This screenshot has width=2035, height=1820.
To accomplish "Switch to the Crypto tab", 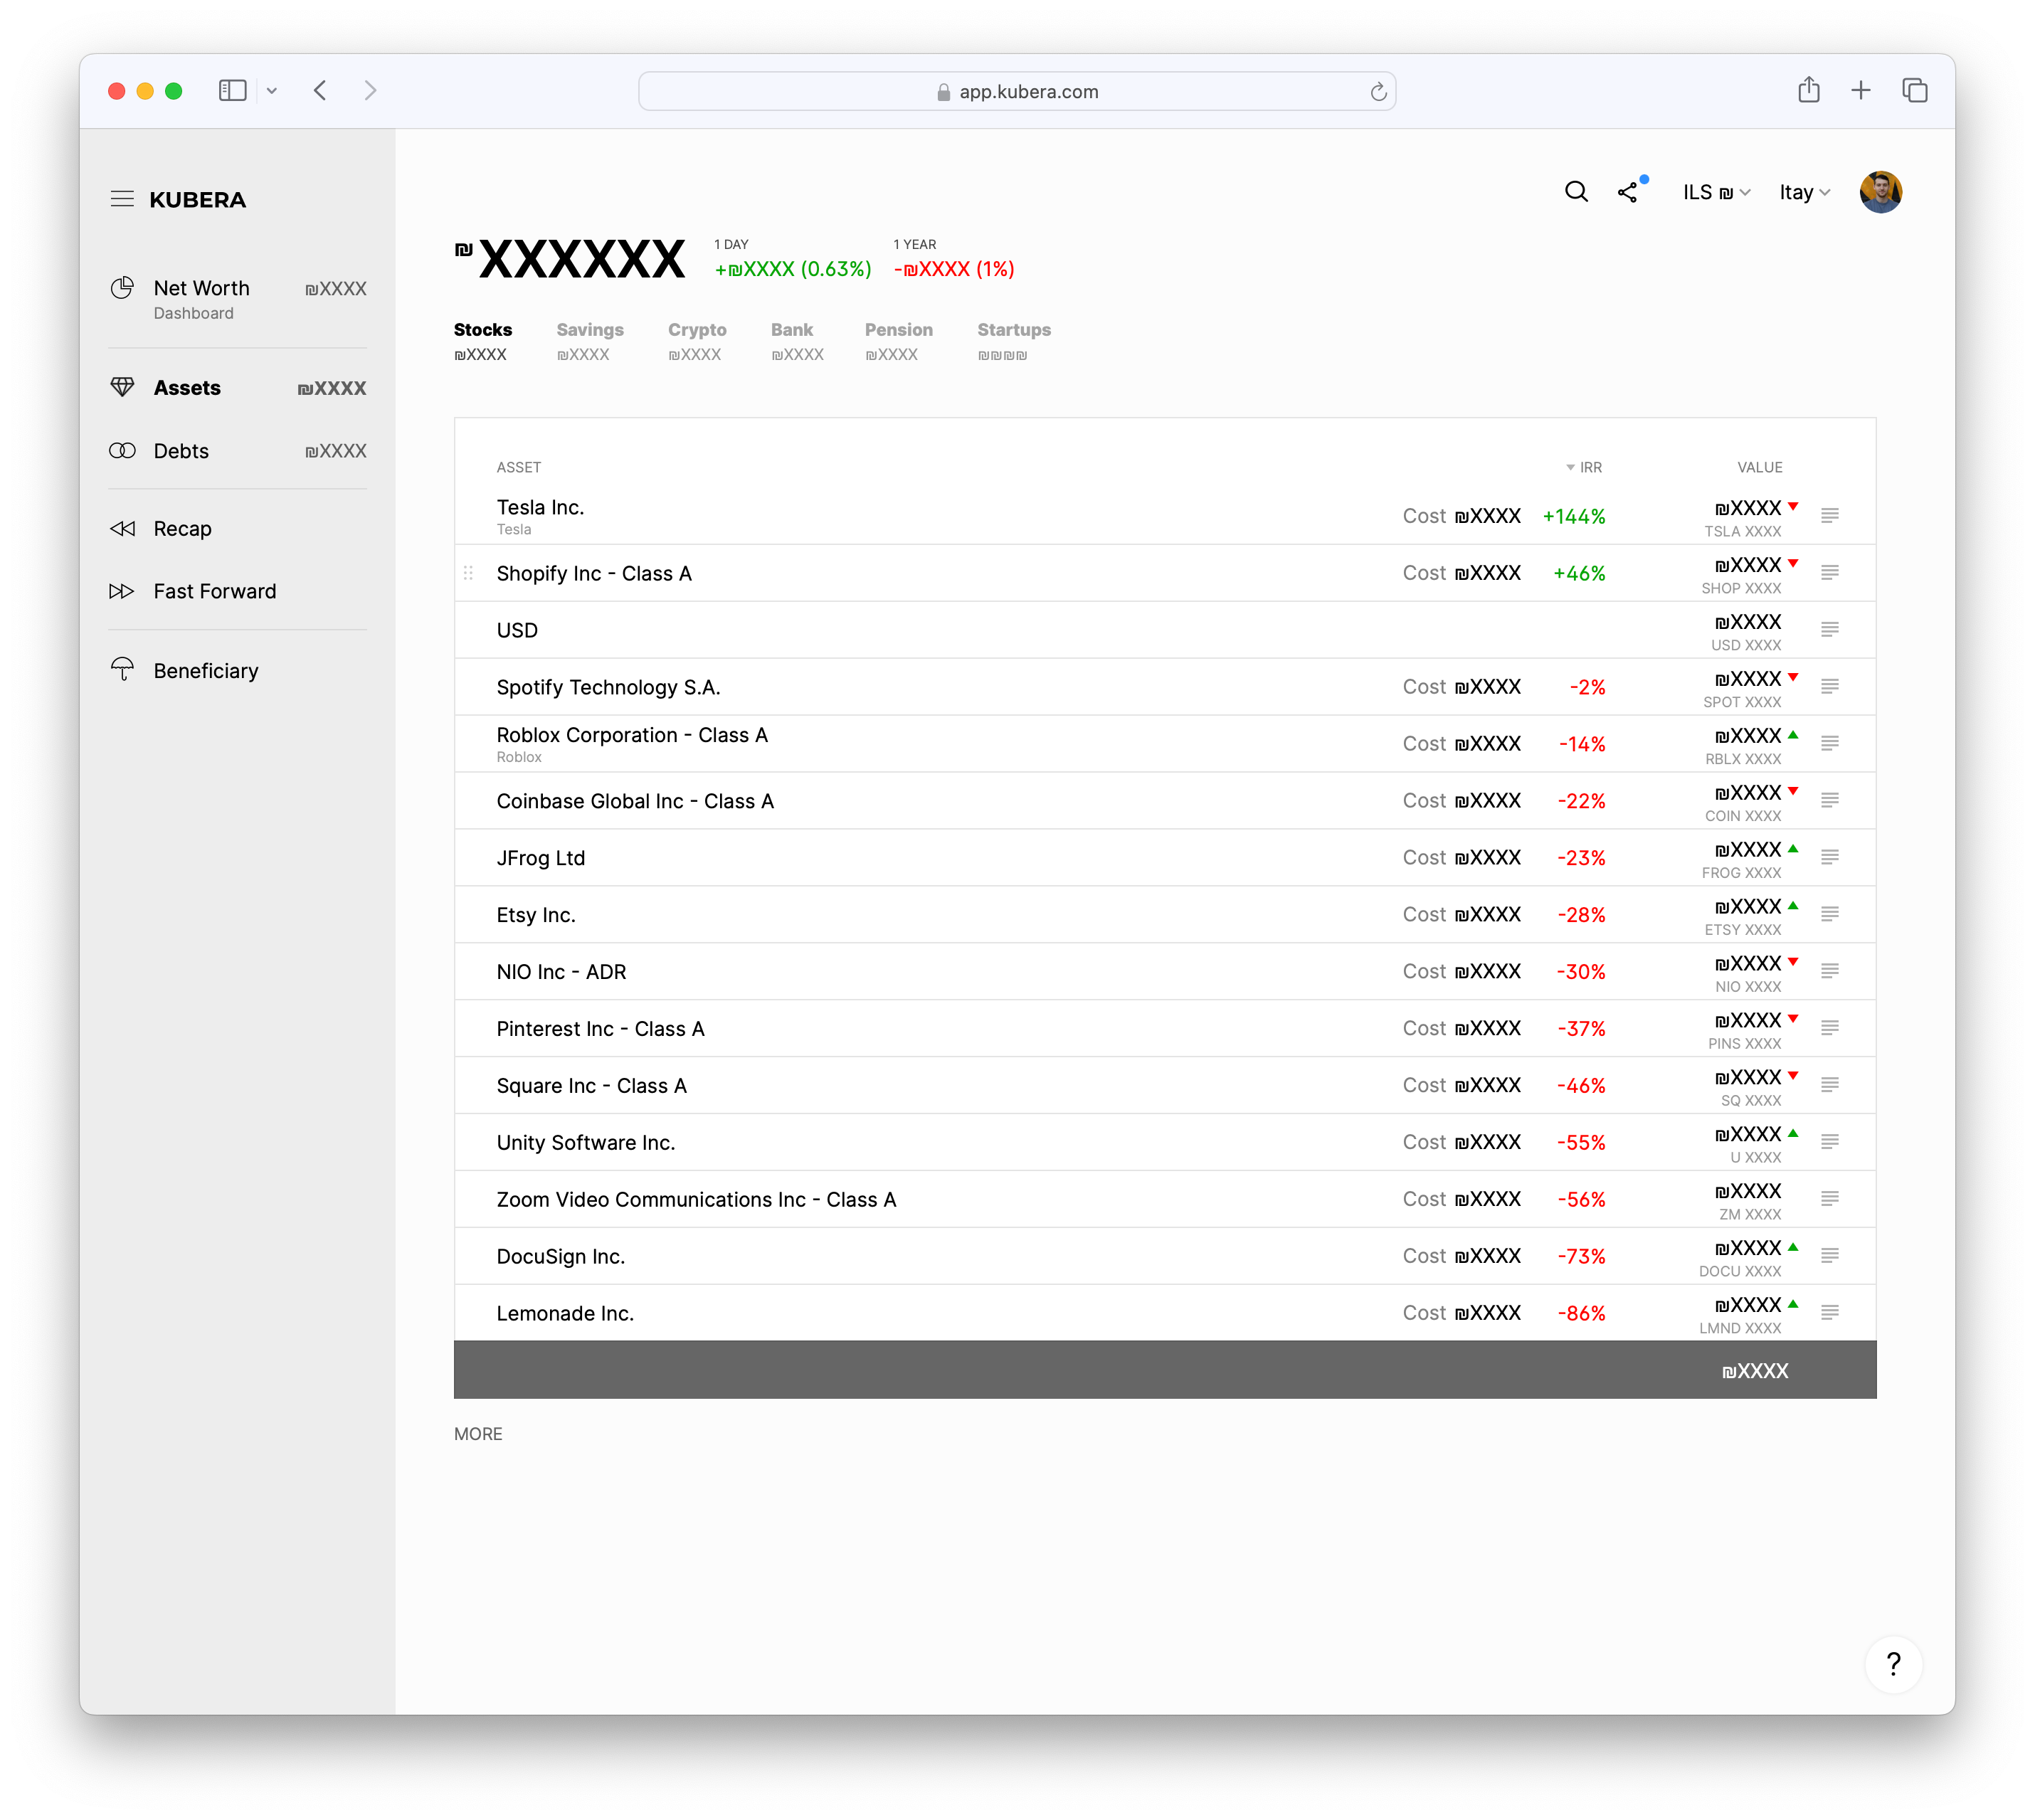I will pyautogui.click(x=697, y=341).
